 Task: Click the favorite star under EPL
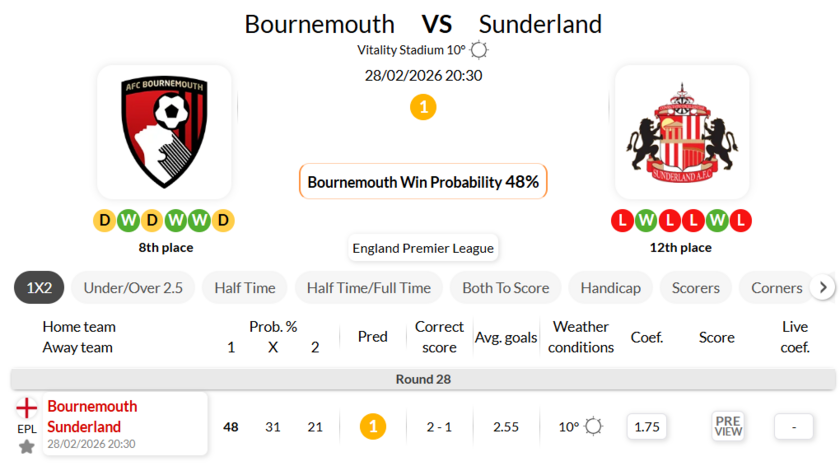[x=27, y=447]
